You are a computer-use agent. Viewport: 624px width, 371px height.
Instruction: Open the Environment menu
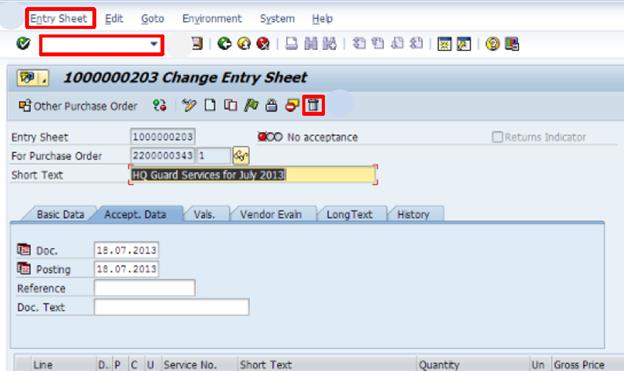pyautogui.click(x=212, y=18)
